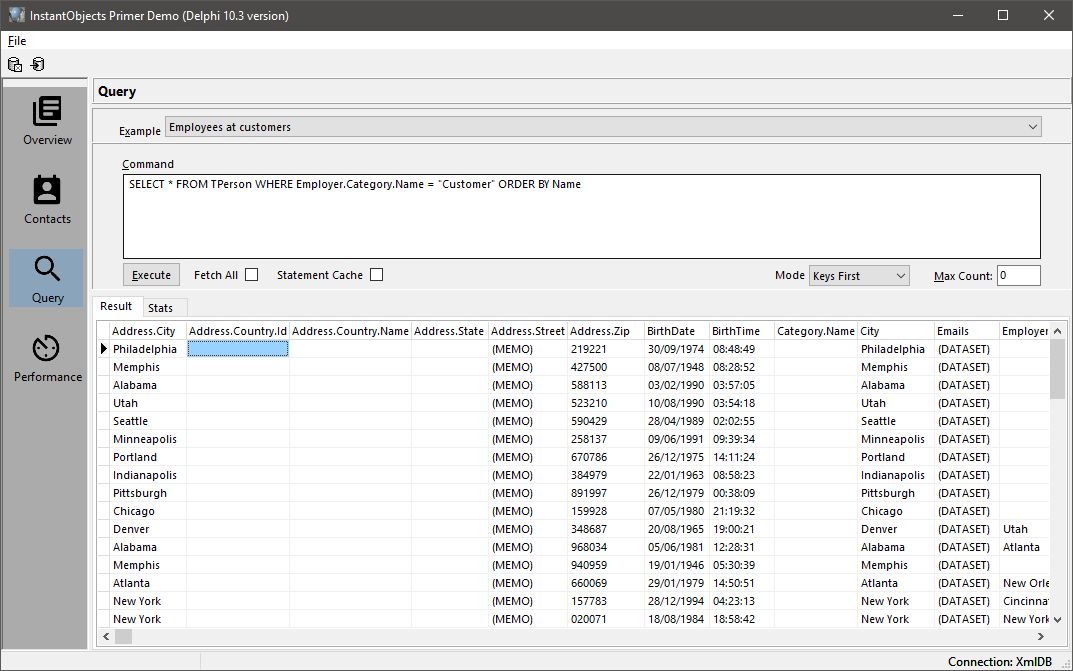Open the File menu
Viewport: 1073px width, 671px height.
[x=16, y=41]
